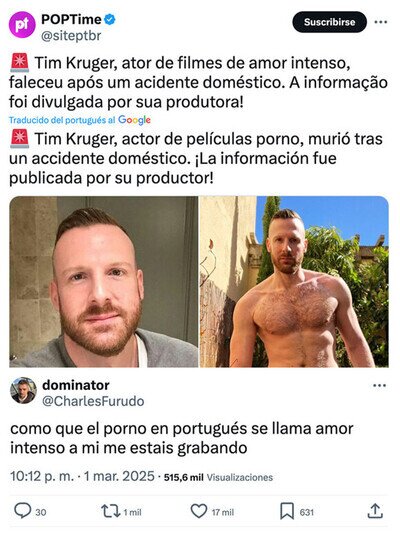Open POPTime's pink 'pt' profile avatar
The image size is (400, 533).
tap(22, 25)
